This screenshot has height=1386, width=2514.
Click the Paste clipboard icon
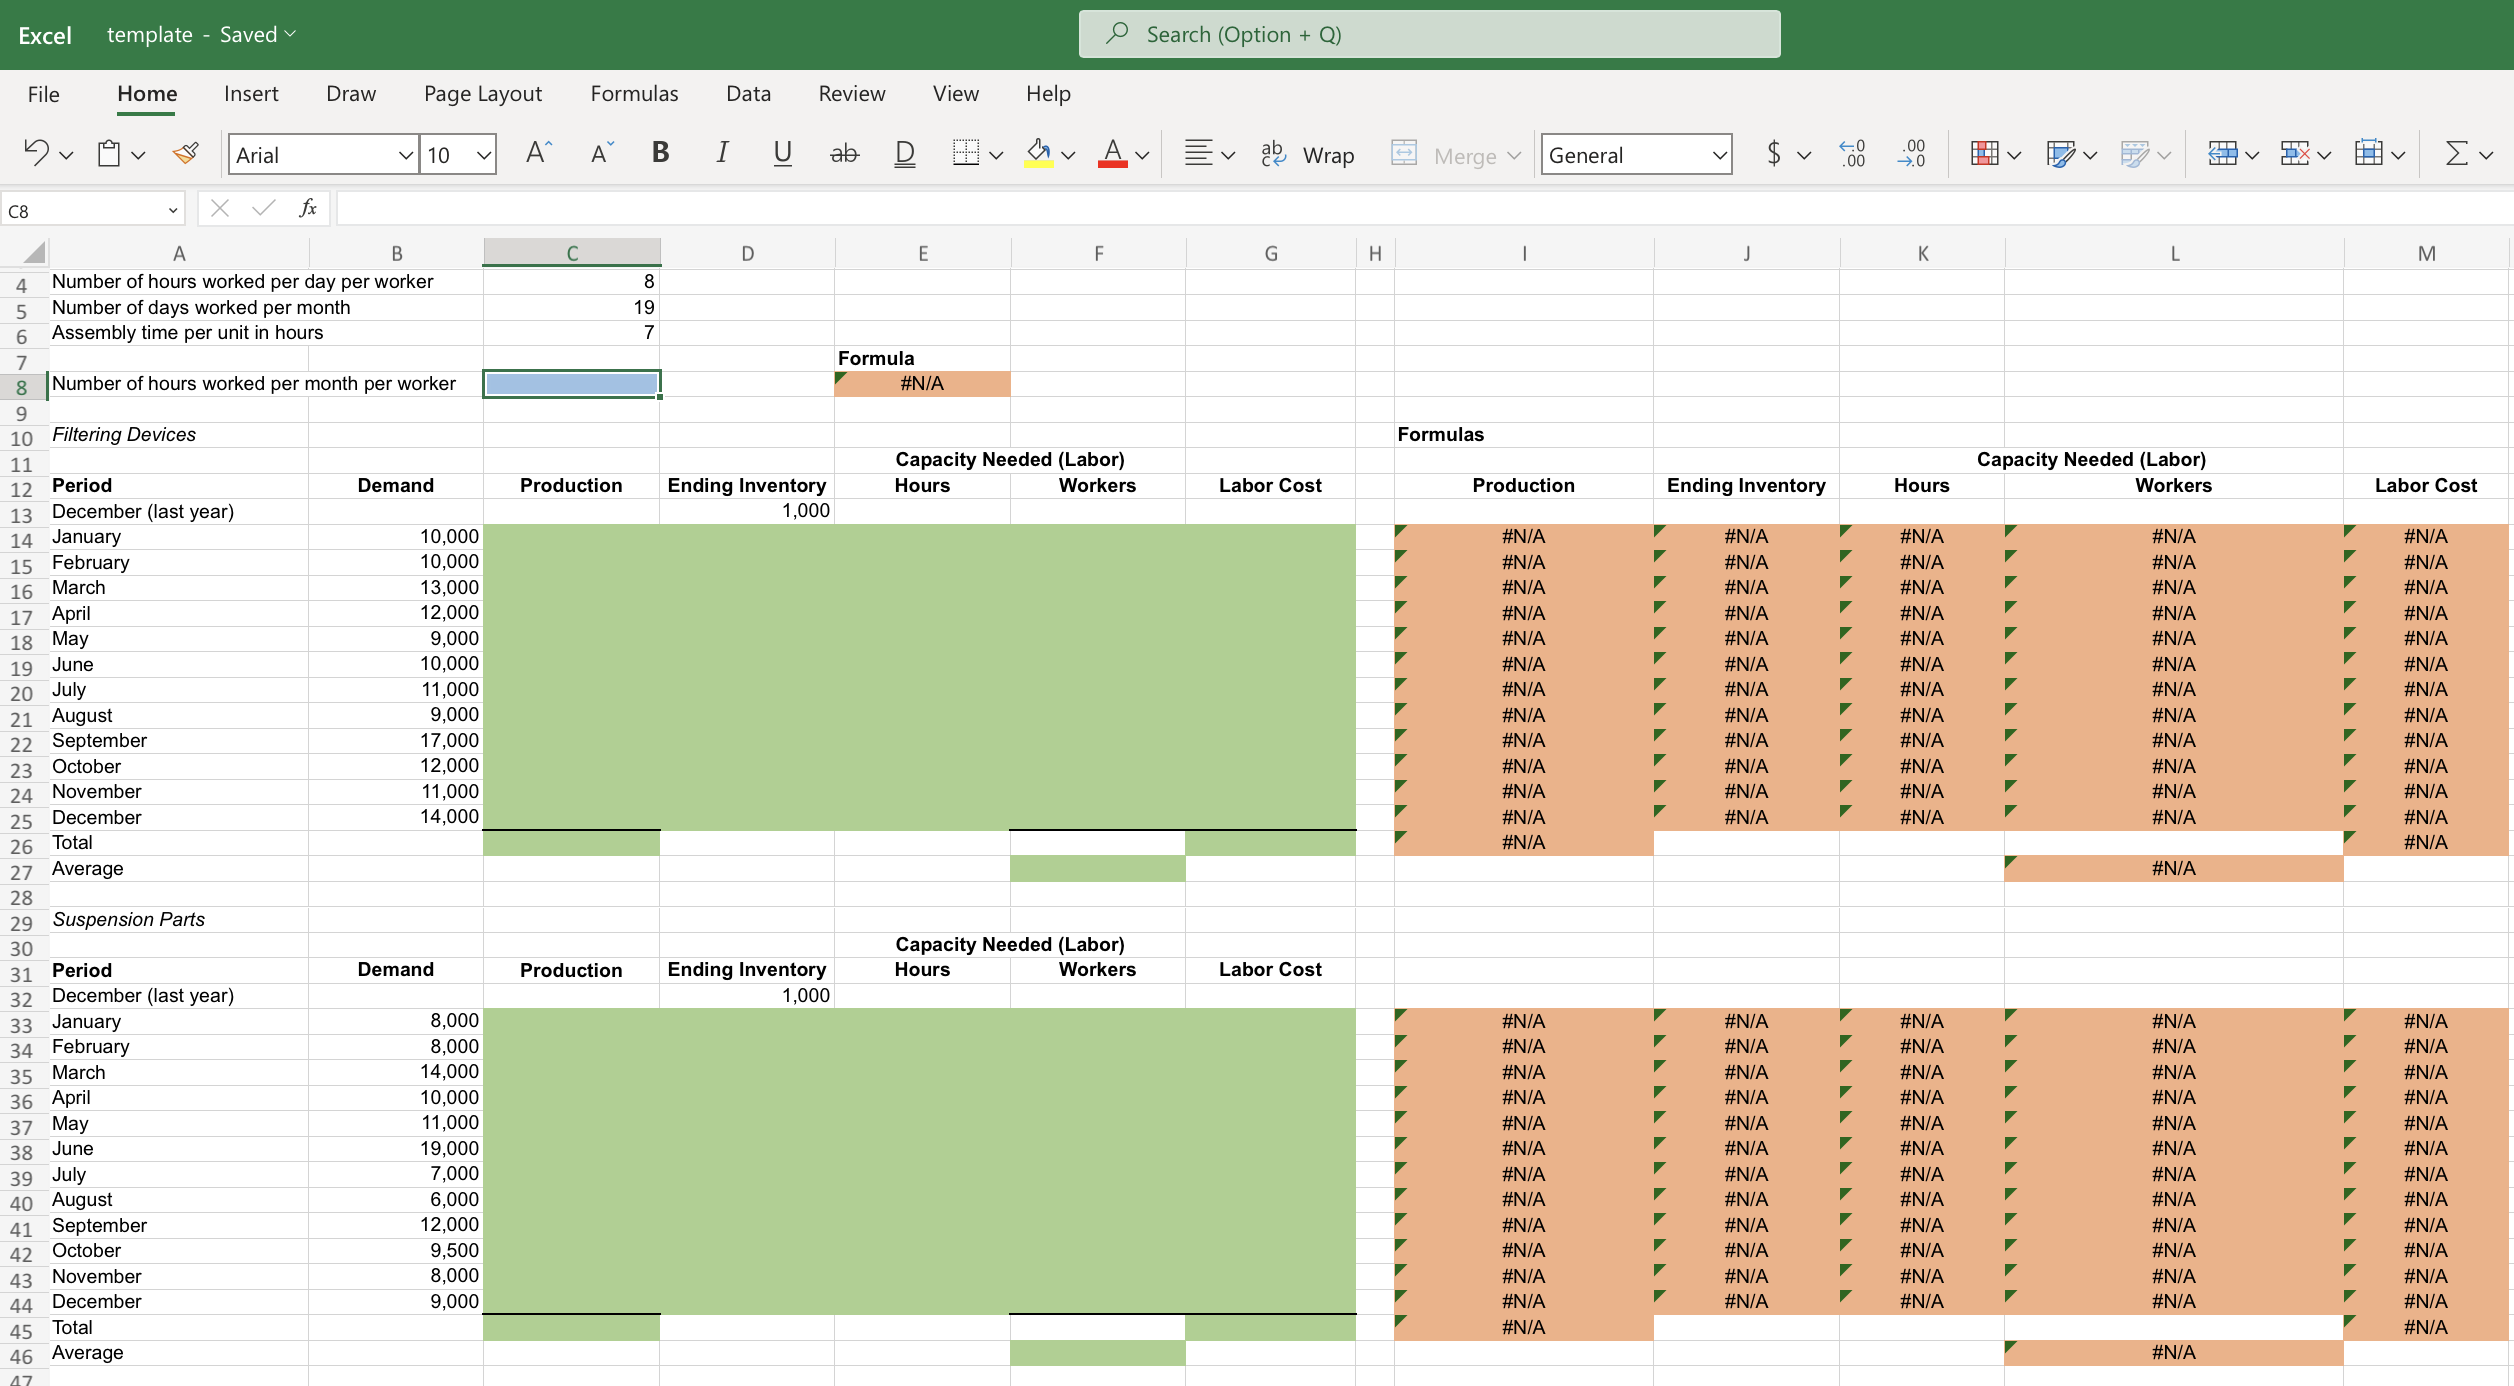point(108,153)
